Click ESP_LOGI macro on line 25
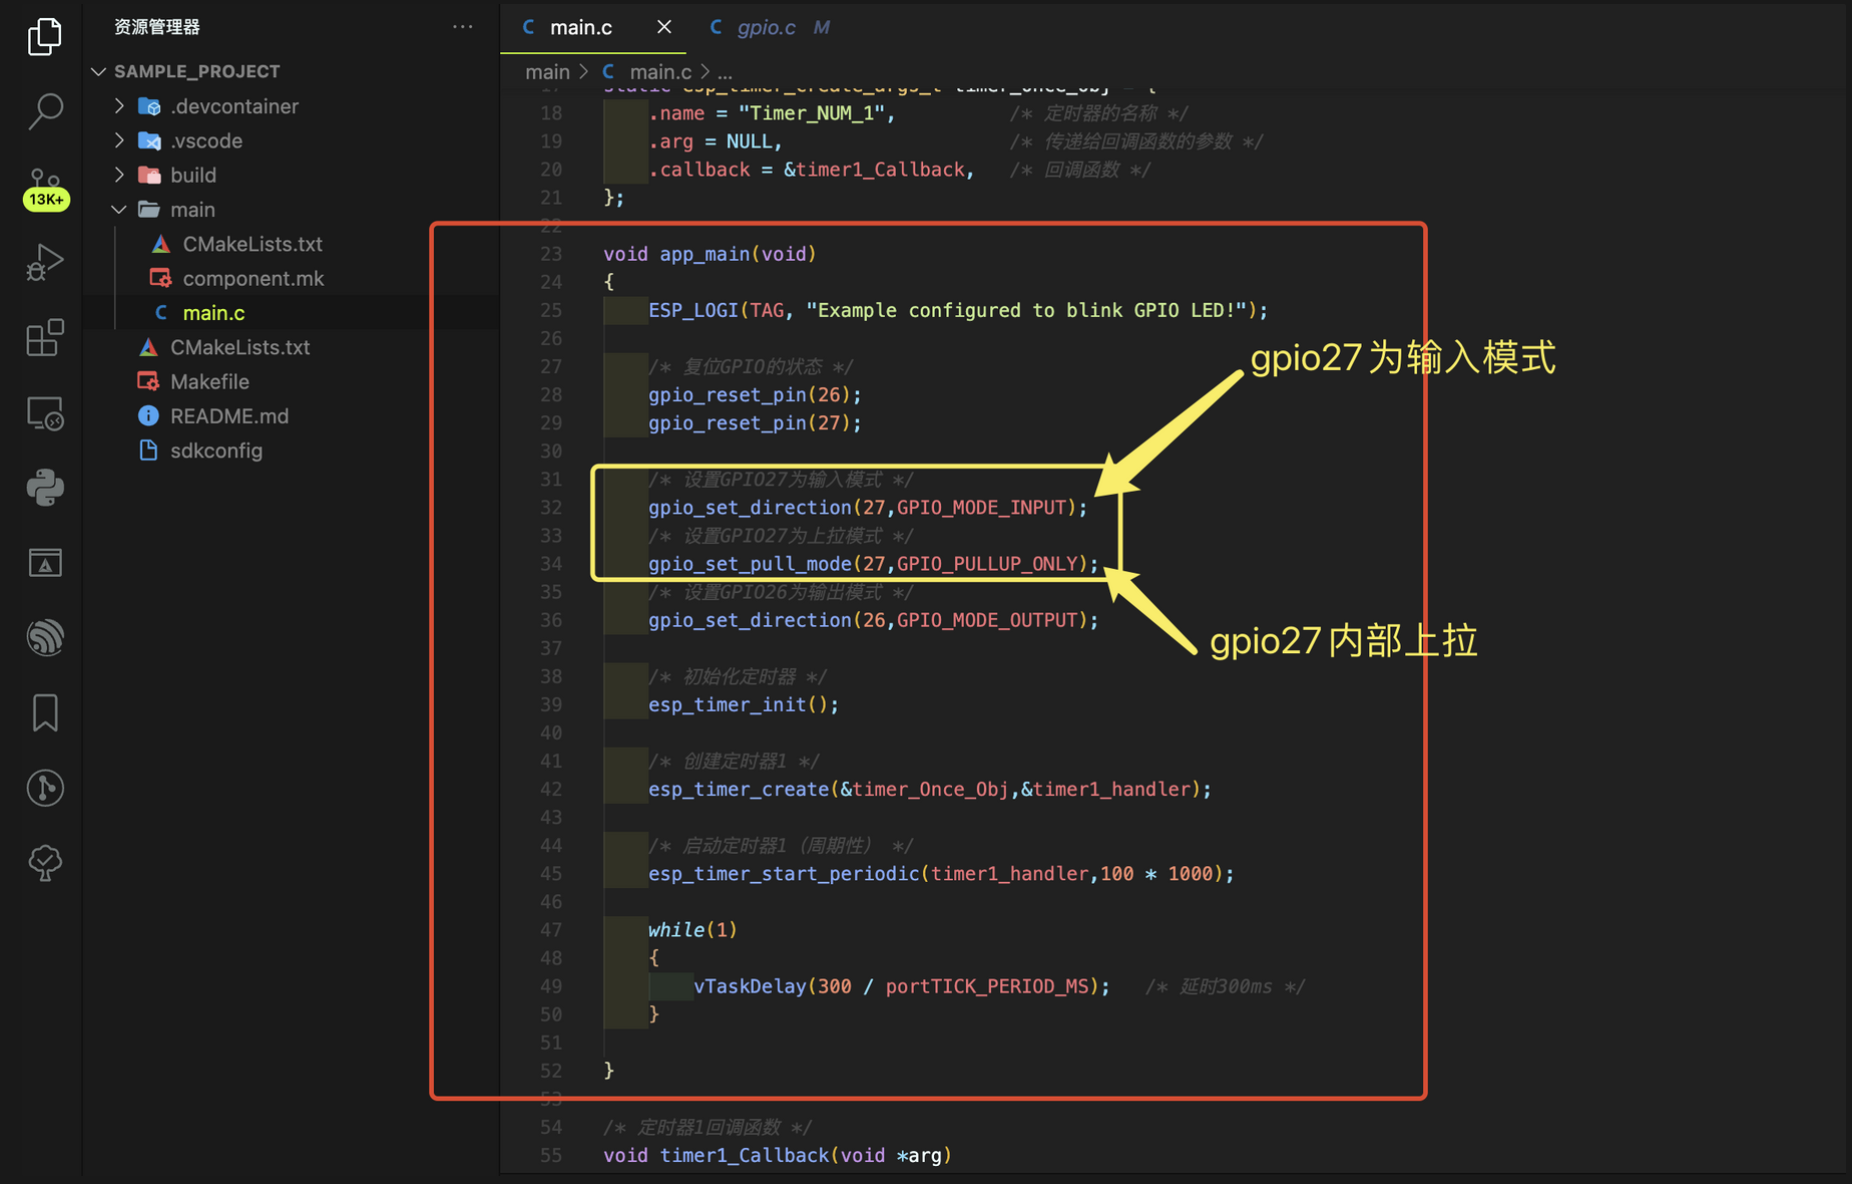The height and width of the screenshot is (1184, 1852). click(x=693, y=310)
